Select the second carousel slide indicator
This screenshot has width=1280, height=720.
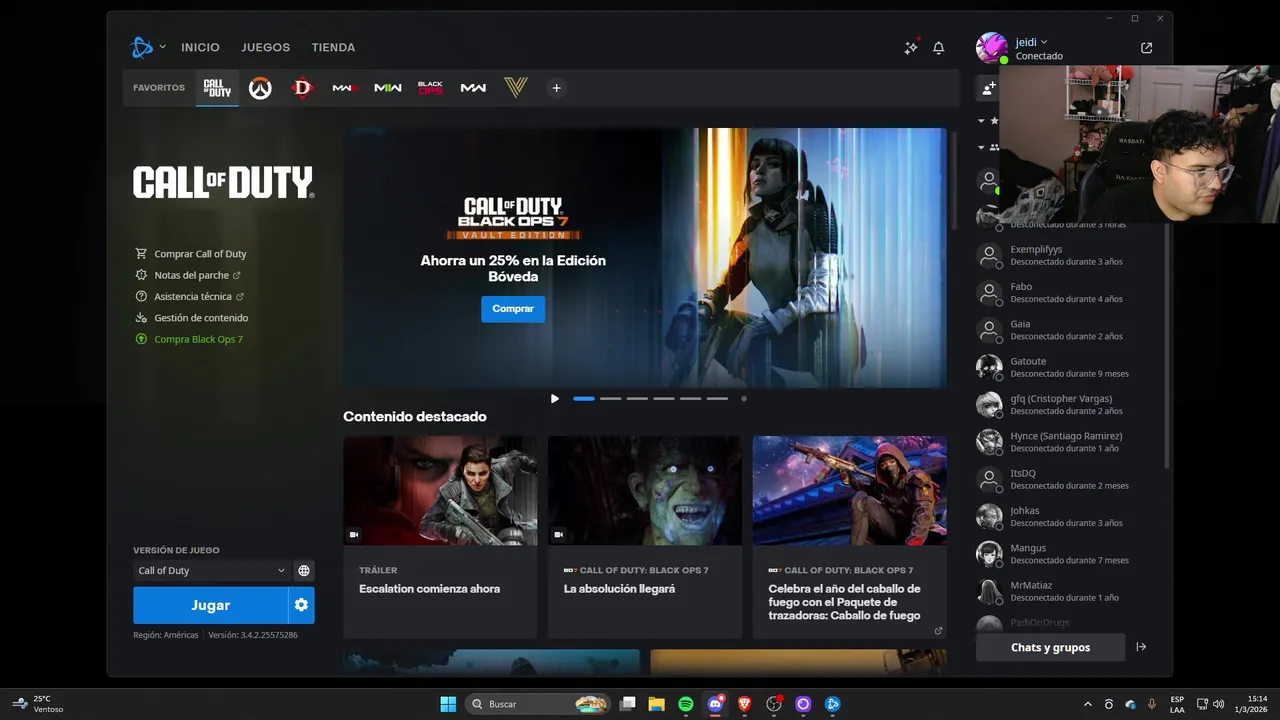pyautogui.click(x=610, y=399)
